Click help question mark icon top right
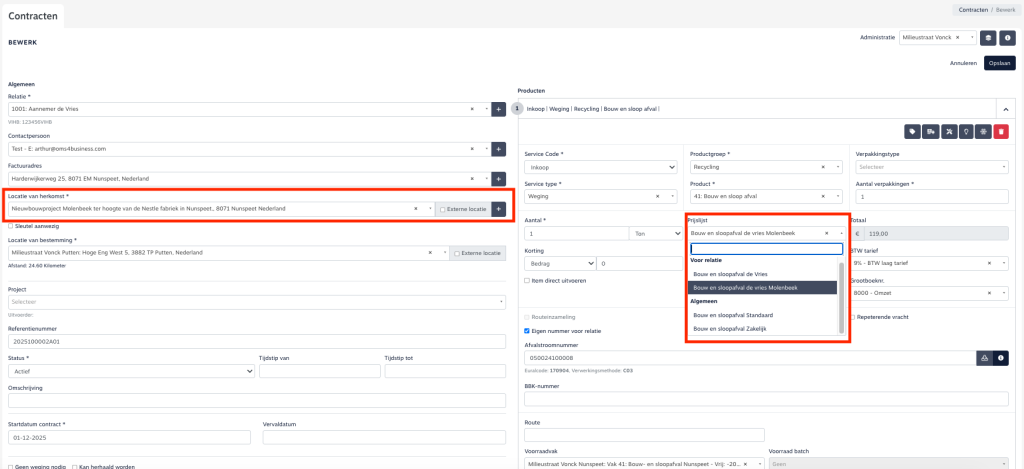 pos(1008,37)
